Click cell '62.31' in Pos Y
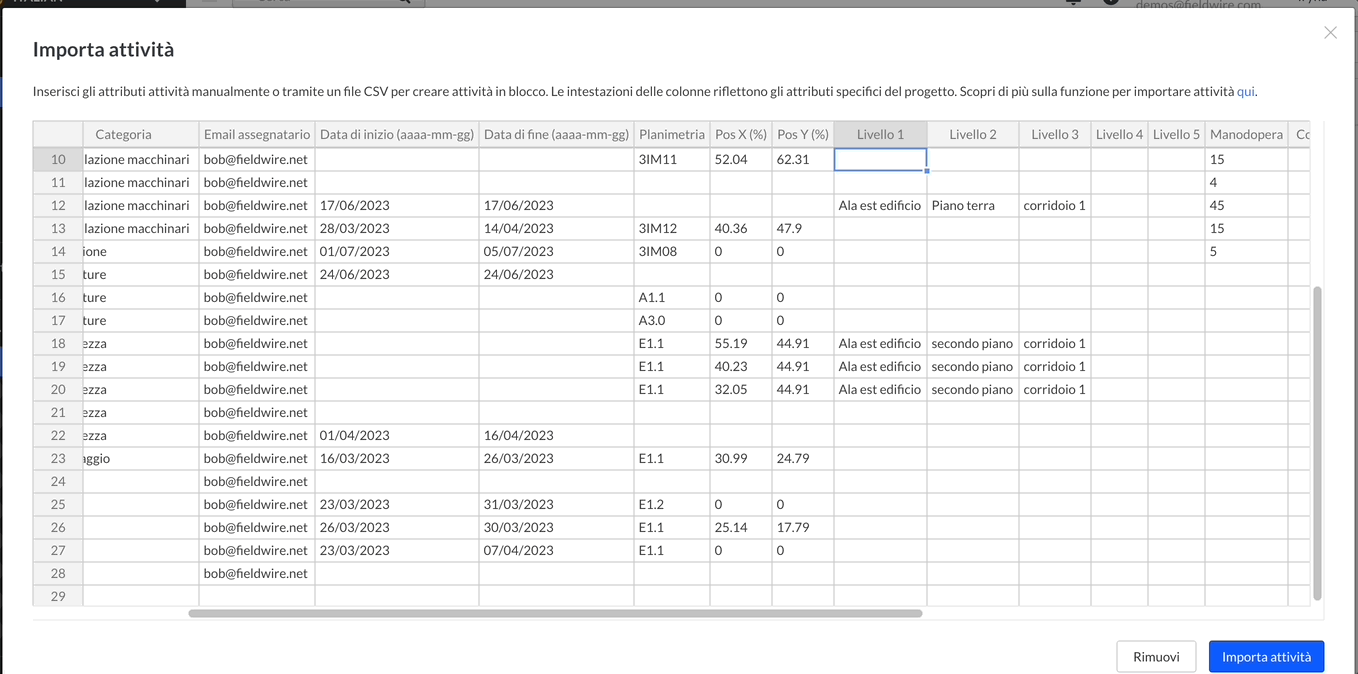Screen dimensions: 1358x674 [x=803, y=159]
